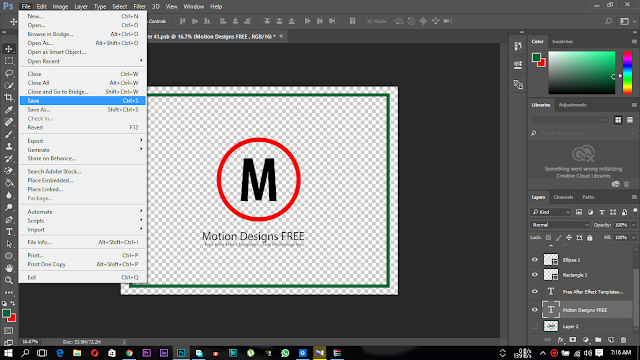This screenshot has width=640, height=360.
Task: Choose Save from the File menu
Action: 83,100
